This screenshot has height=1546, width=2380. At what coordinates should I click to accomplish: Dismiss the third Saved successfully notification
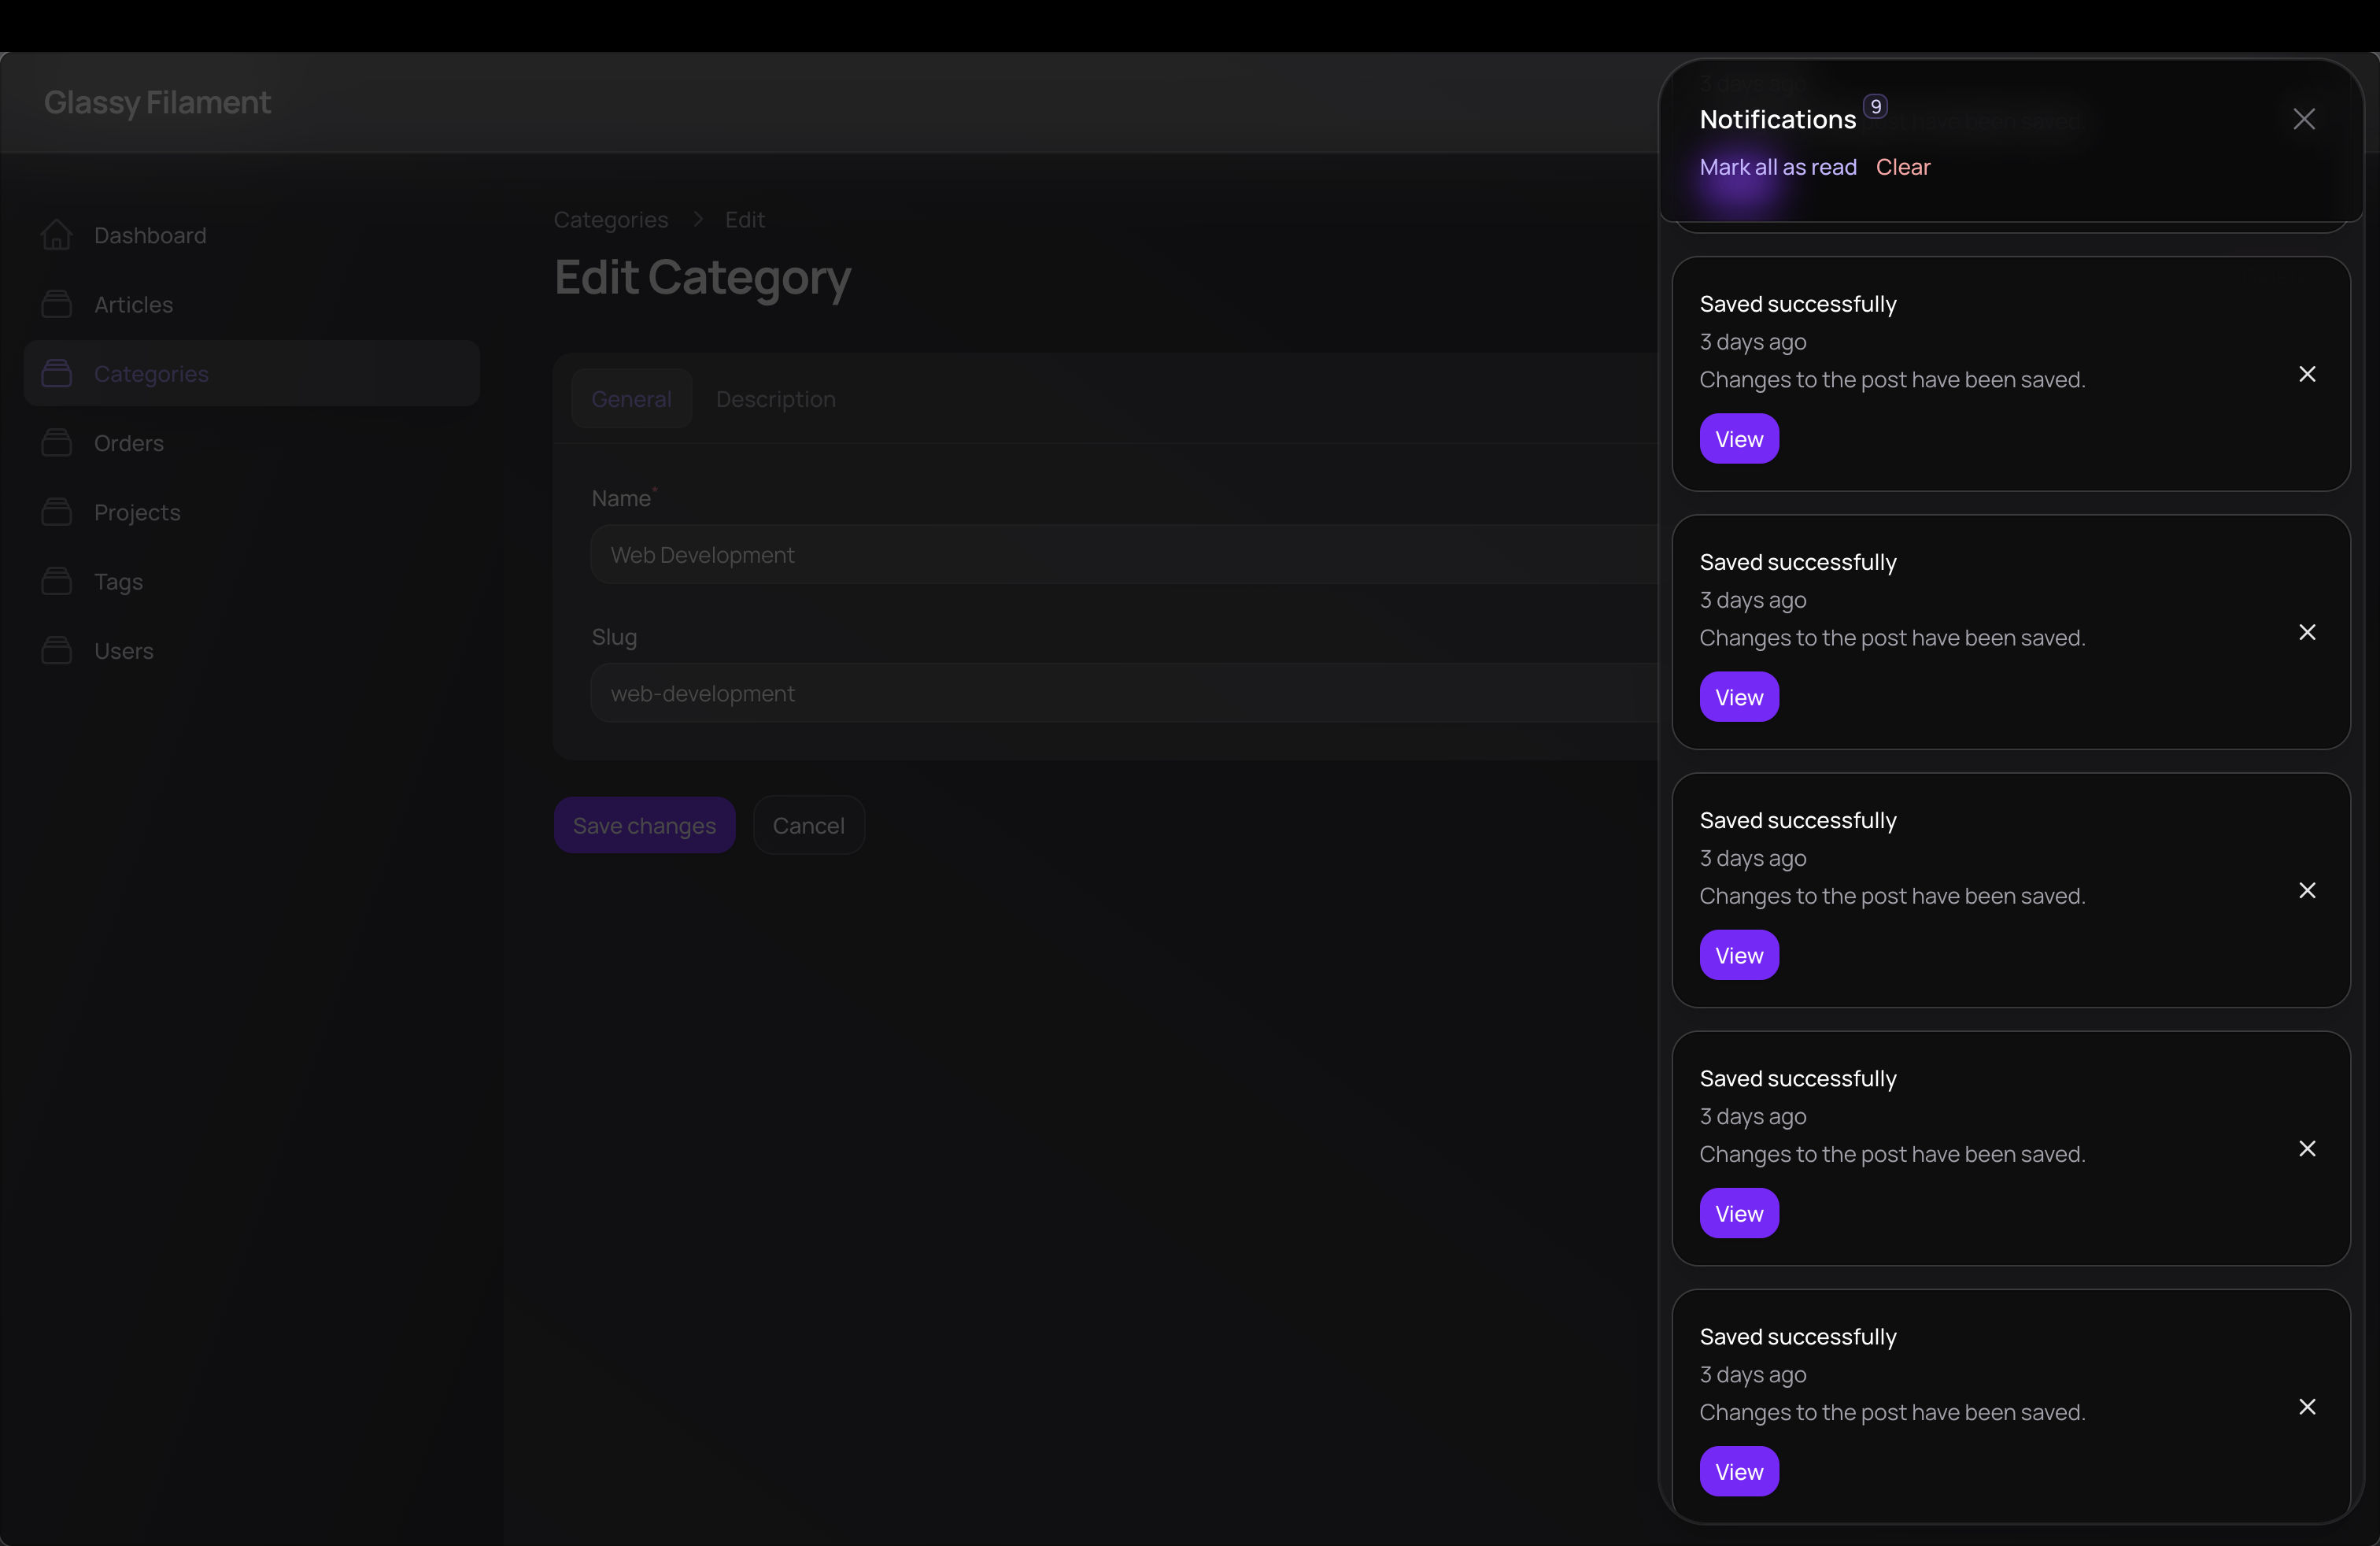[x=2307, y=890]
